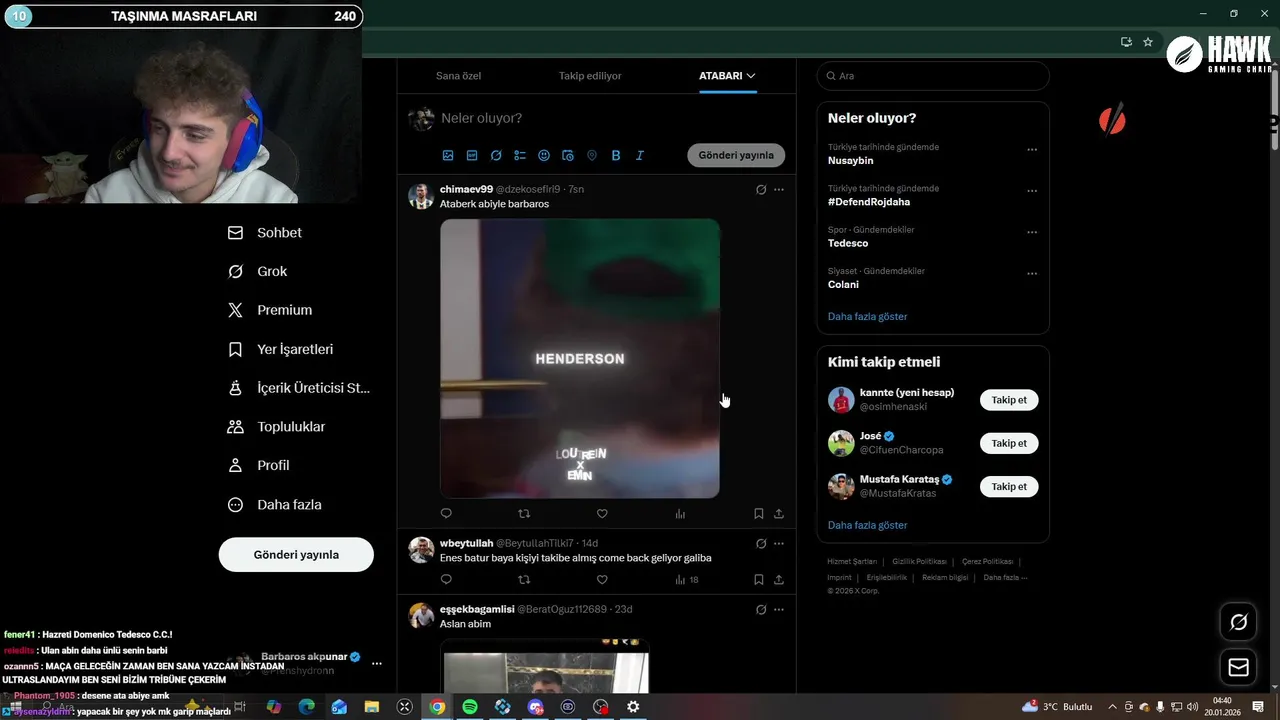This screenshot has width=1280, height=720.
Task: Open floating Grok button at bottom right
Action: coord(1238,622)
